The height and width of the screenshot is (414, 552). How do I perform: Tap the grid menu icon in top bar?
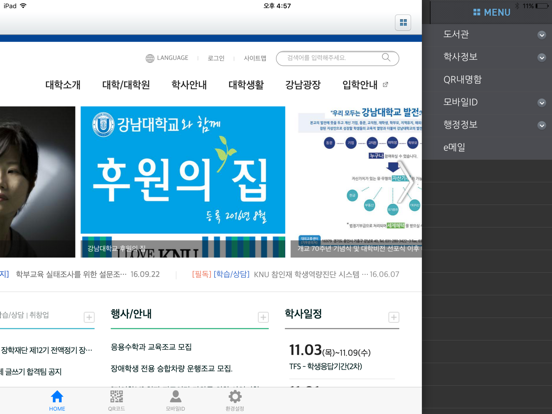[x=403, y=23]
